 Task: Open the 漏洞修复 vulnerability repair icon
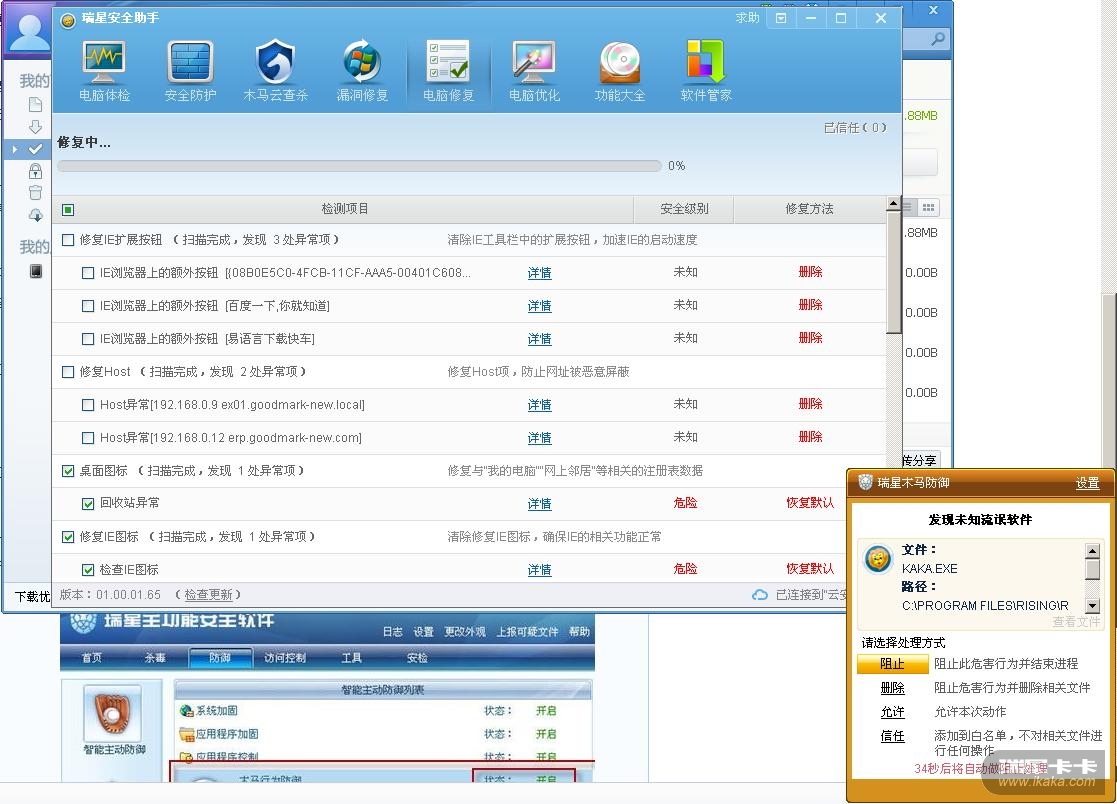click(362, 71)
